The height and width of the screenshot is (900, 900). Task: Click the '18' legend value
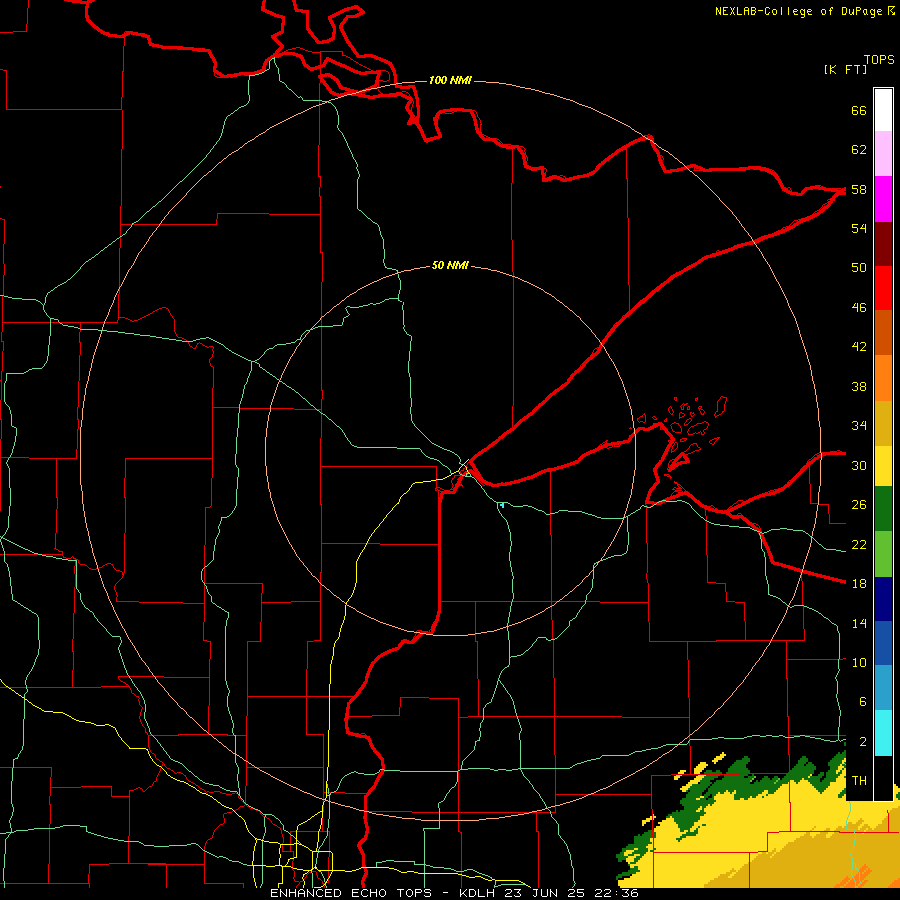[x=859, y=584]
